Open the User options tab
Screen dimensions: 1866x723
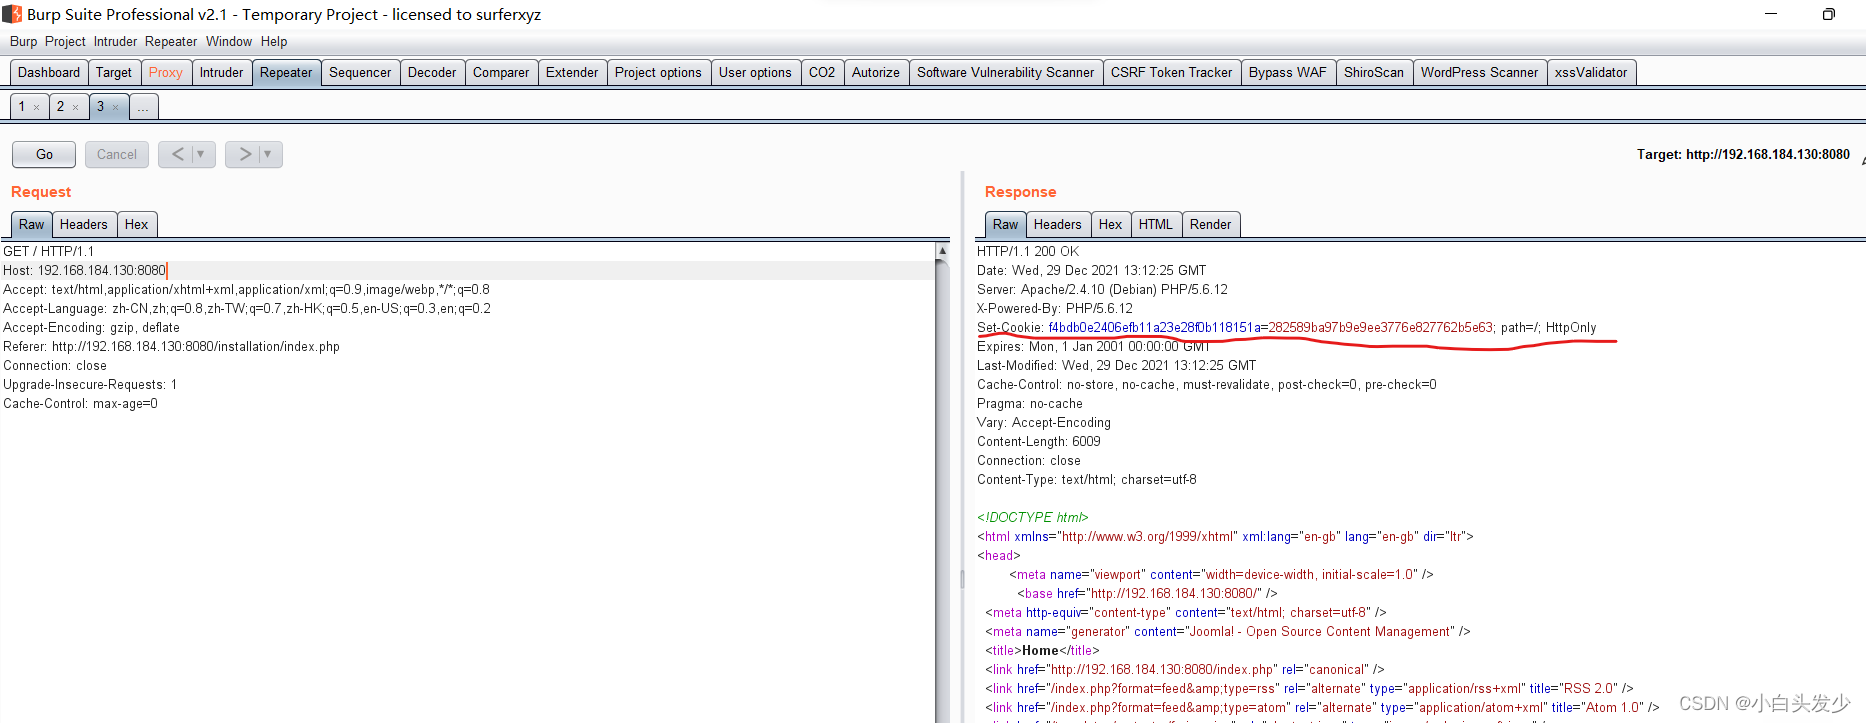[x=755, y=72]
